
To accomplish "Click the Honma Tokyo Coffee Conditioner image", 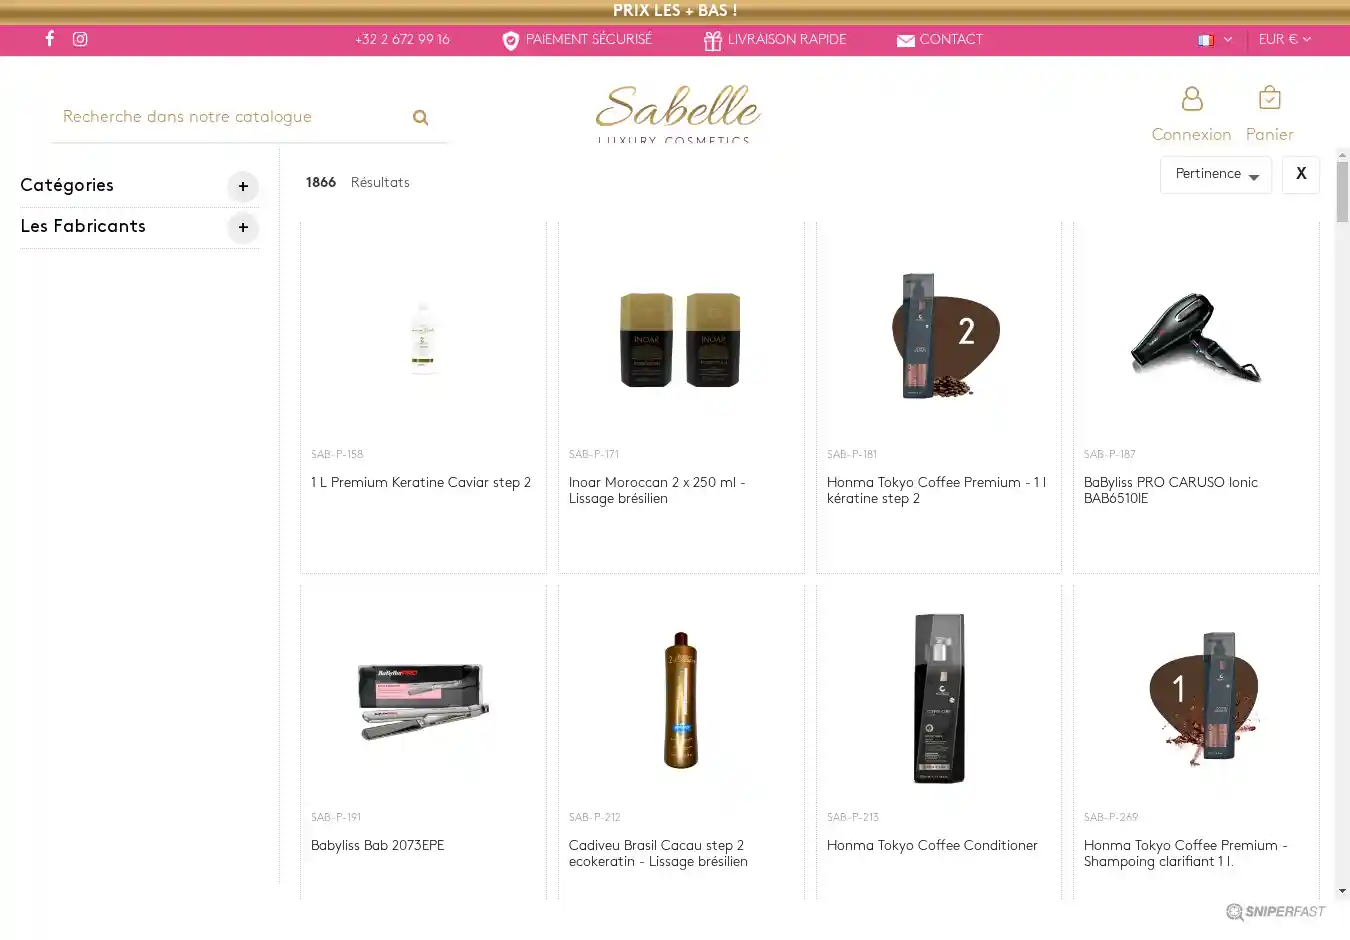I will [938, 698].
